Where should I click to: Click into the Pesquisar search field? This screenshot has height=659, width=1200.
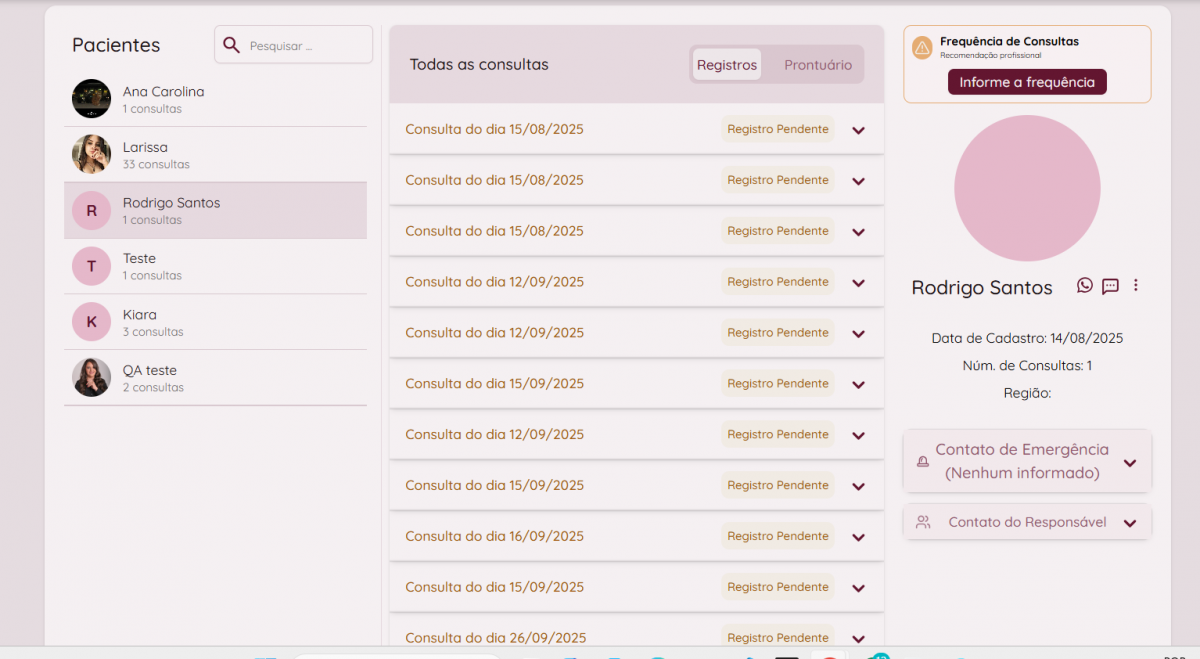(305, 46)
